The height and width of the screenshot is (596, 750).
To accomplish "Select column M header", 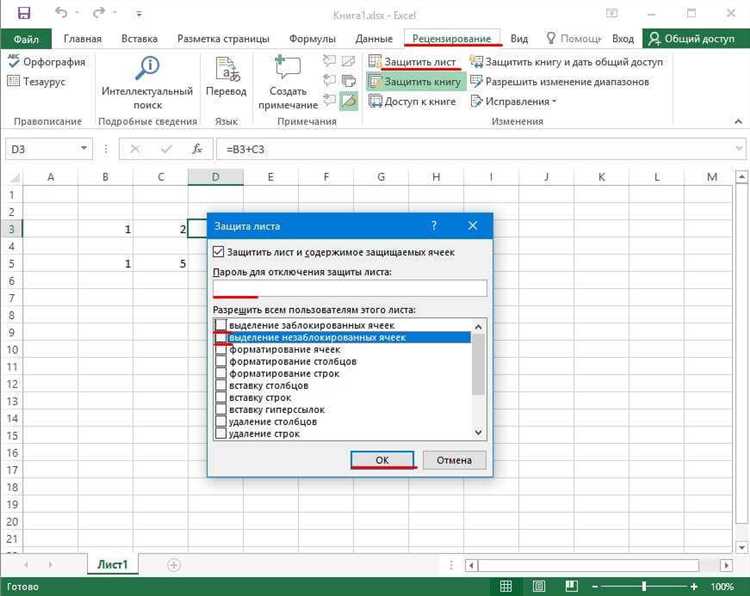I will (712, 177).
